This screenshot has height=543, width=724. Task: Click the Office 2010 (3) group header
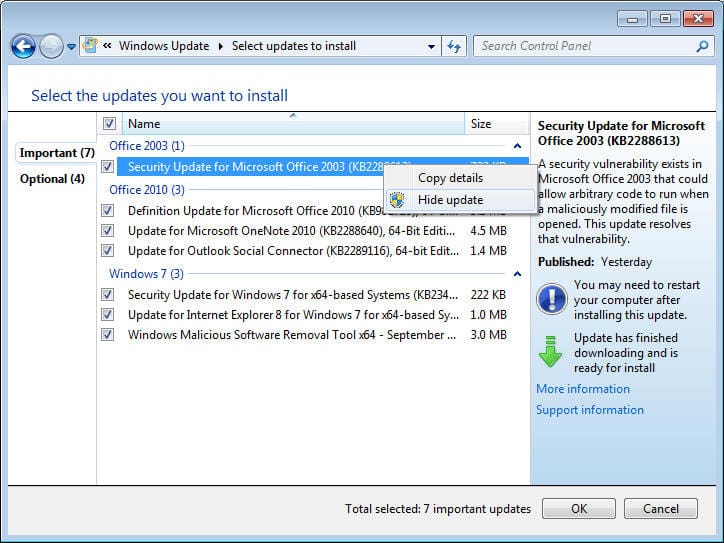pyautogui.click(x=147, y=190)
